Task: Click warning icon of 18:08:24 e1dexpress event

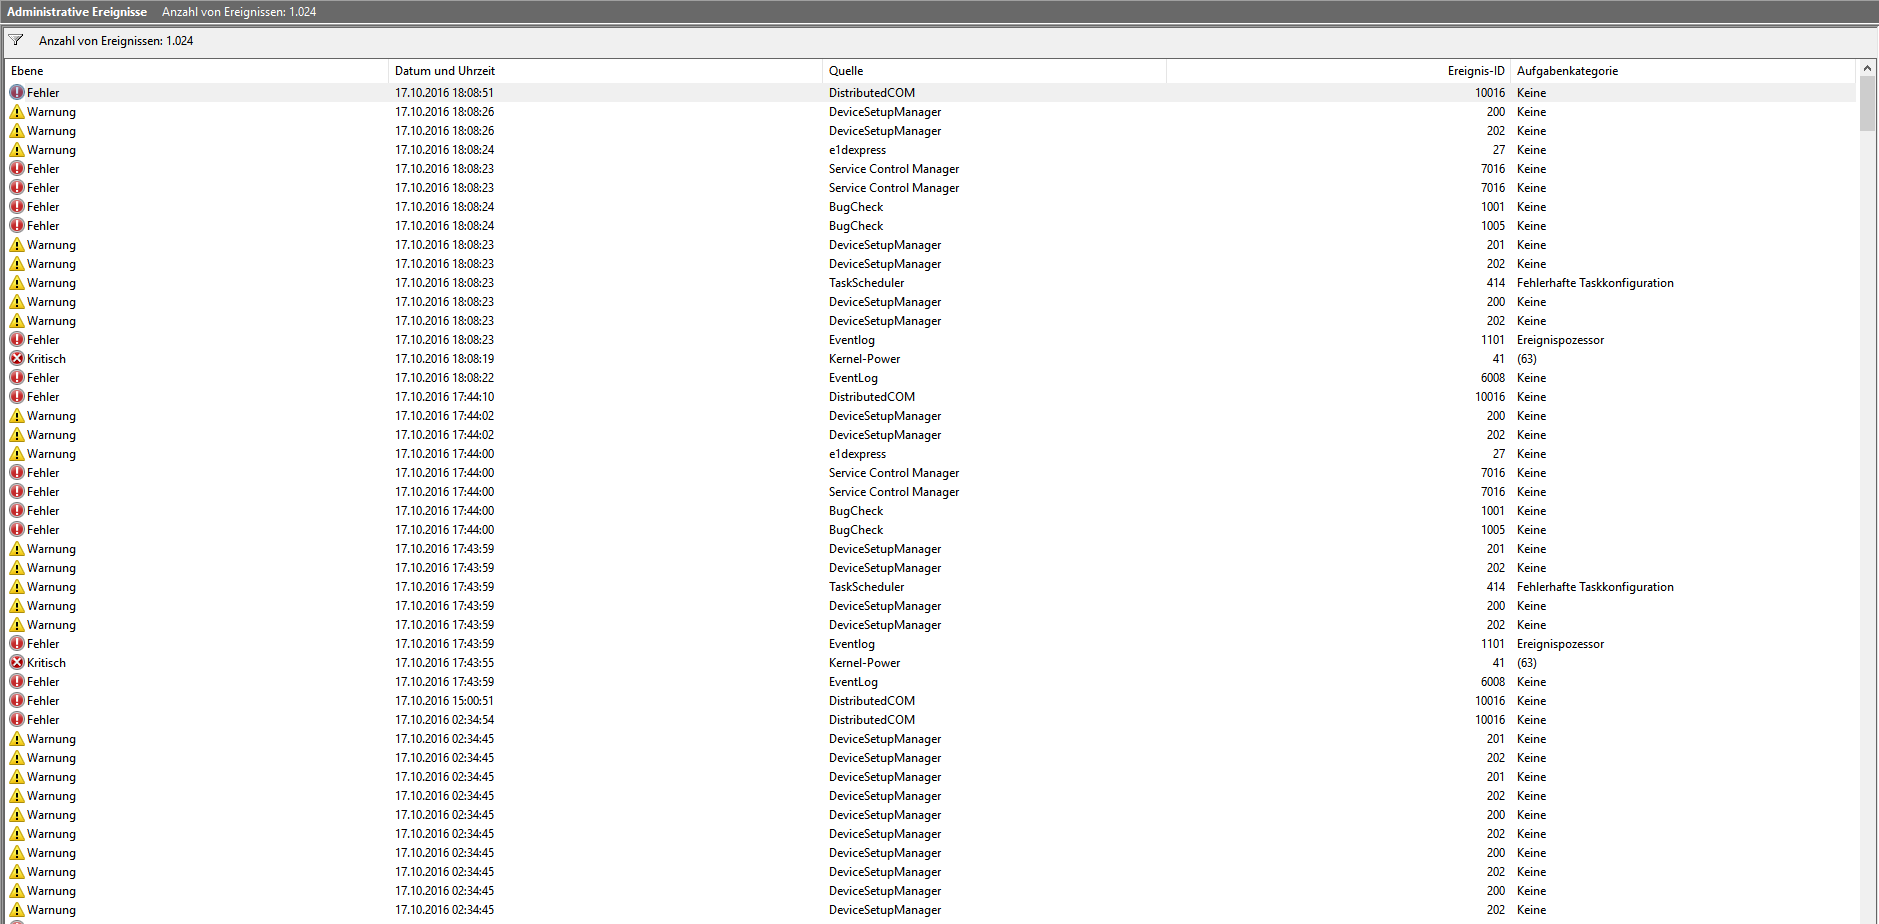Action: [17, 149]
